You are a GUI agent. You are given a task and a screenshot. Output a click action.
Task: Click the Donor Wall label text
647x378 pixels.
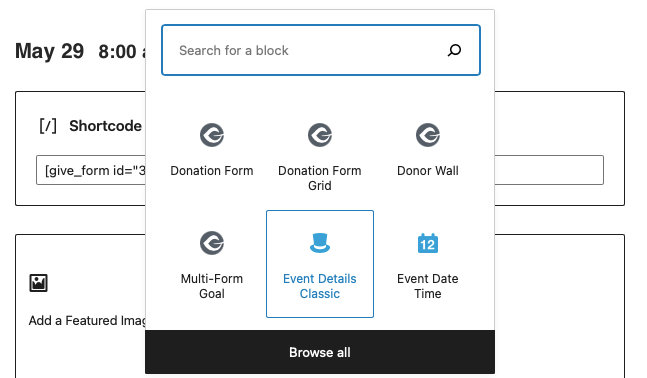point(427,171)
